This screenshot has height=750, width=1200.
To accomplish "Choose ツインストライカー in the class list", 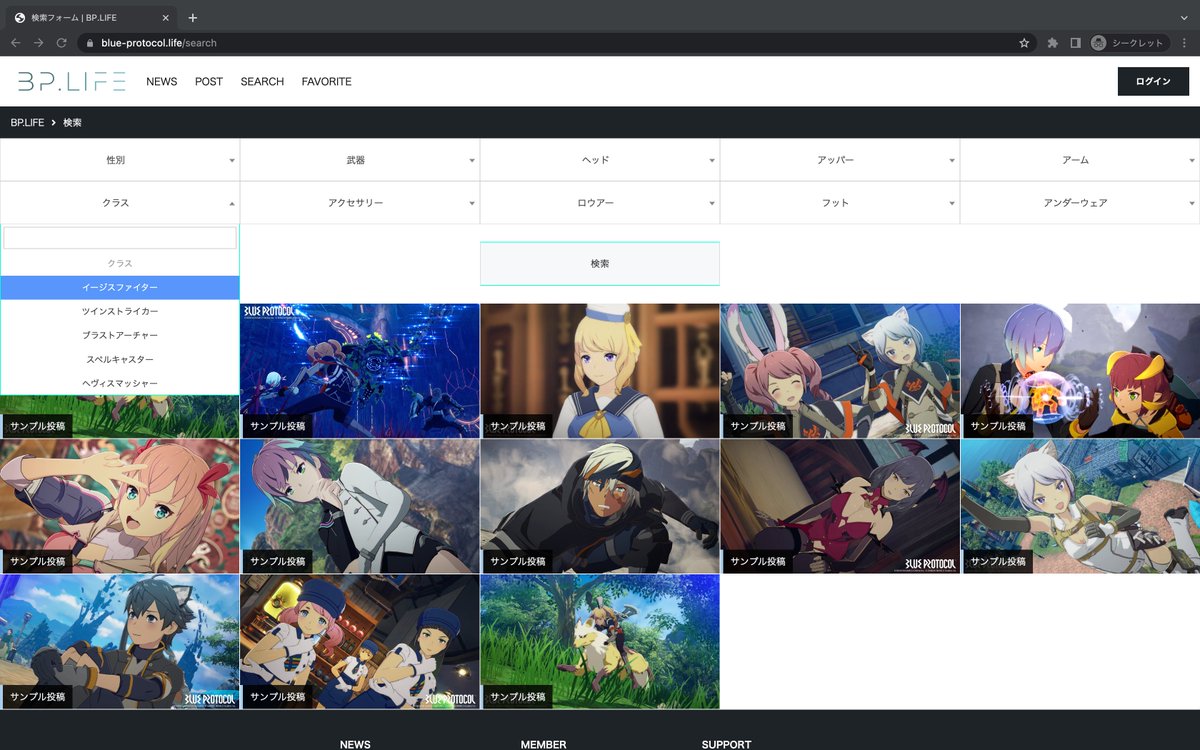I will (x=120, y=311).
